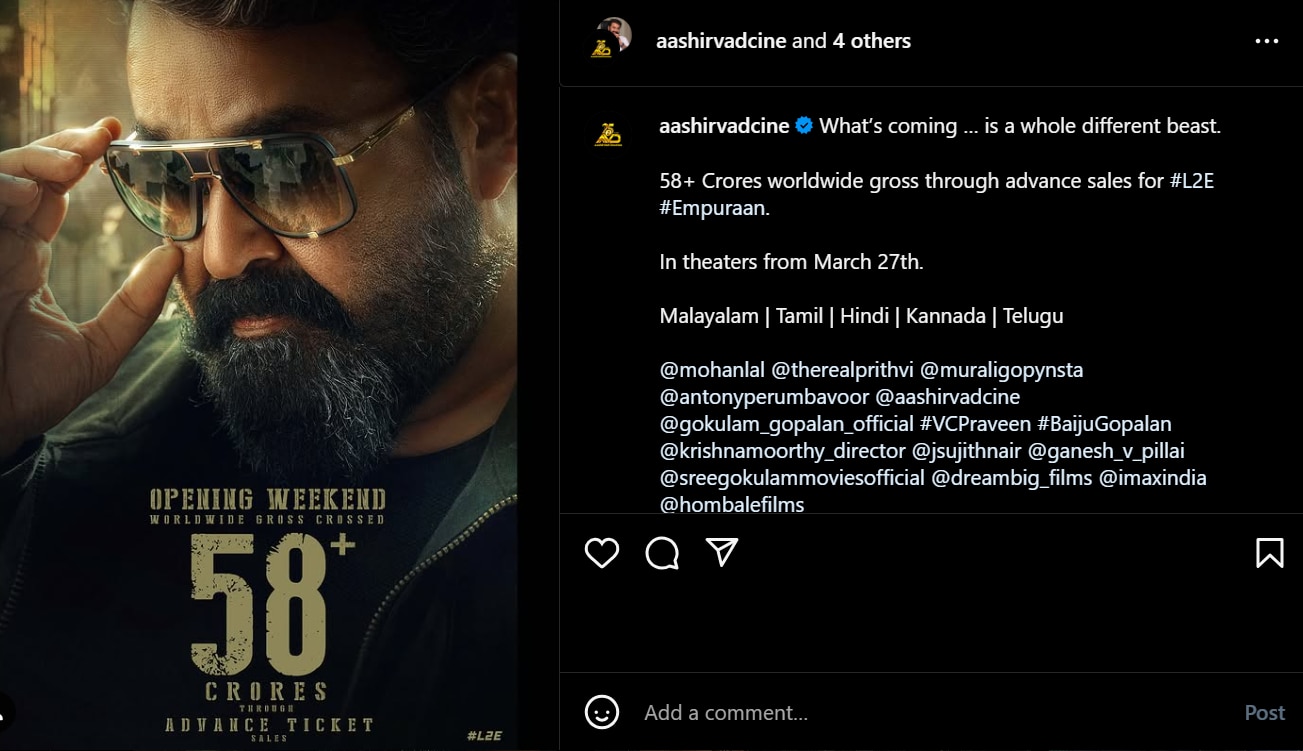1303x751 pixels.
Task: Click the blue verified badge
Action: tap(804, 127)
